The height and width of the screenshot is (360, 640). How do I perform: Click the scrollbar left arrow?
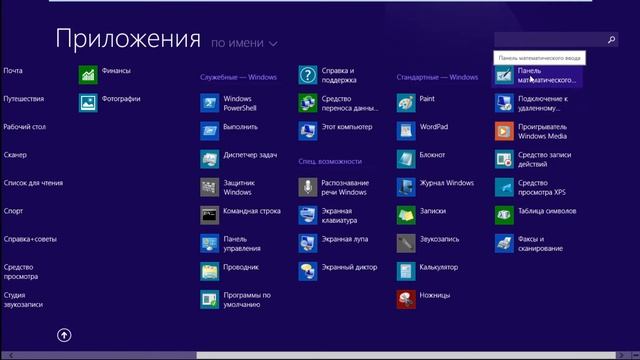pyautogui.click(x=11, y=356)
